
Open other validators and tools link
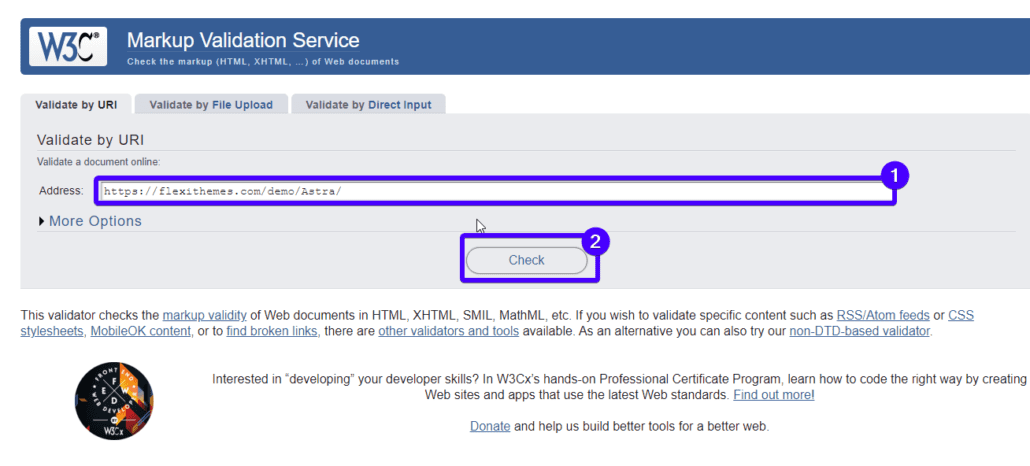(x=449, y=331)
